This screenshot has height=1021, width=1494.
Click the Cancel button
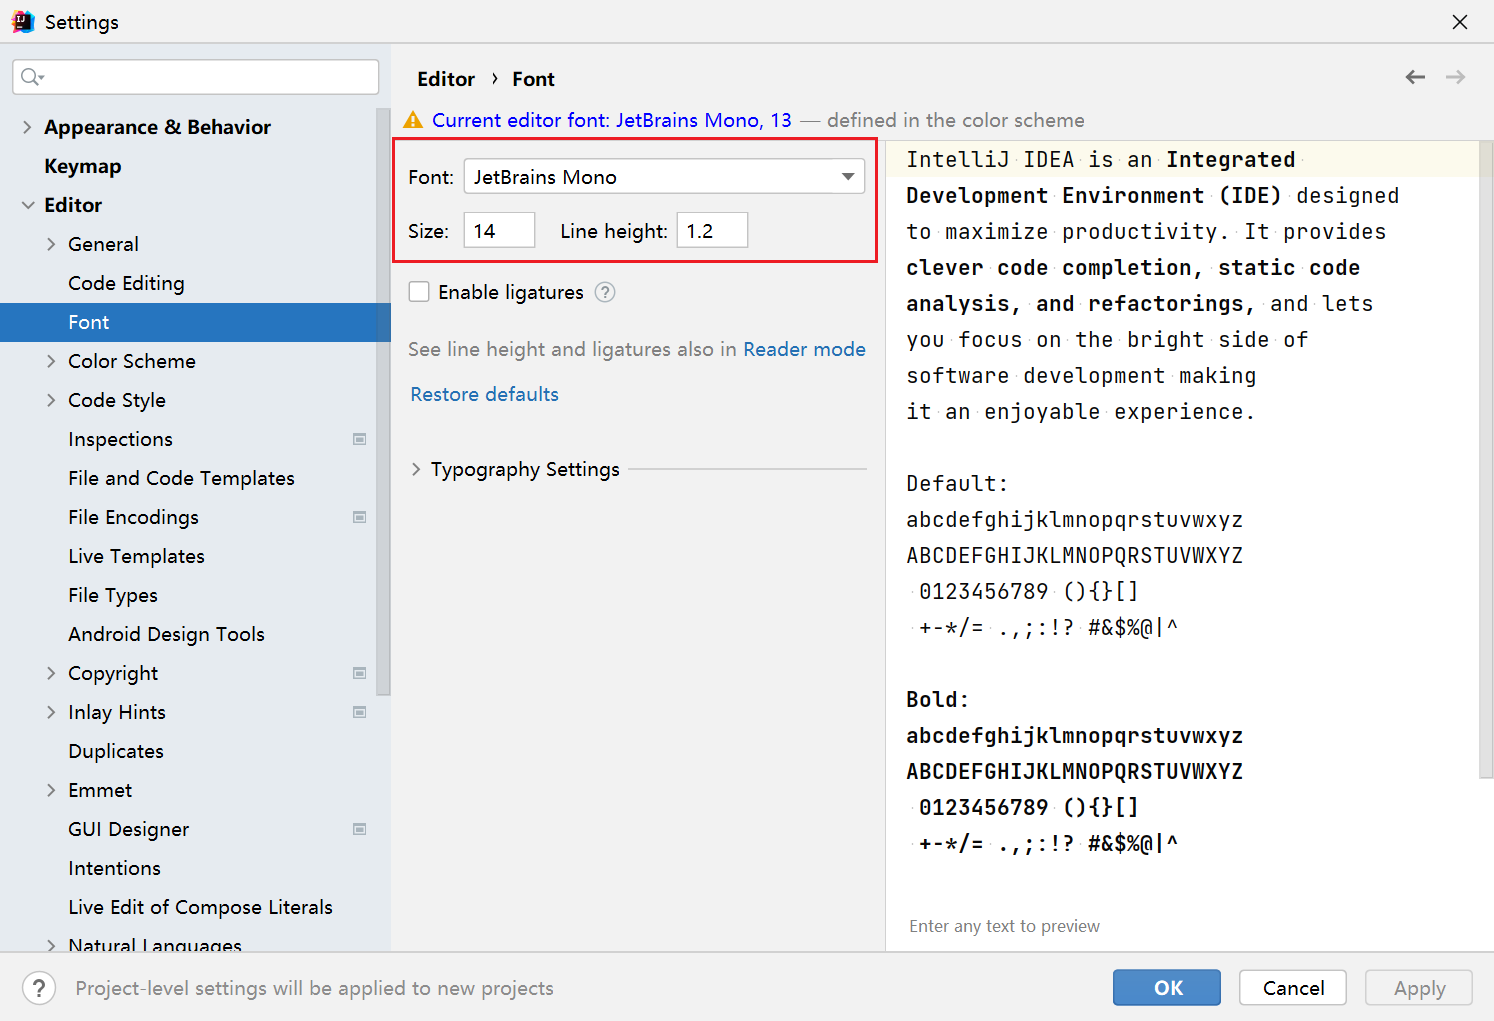(x=1293, y=988)
